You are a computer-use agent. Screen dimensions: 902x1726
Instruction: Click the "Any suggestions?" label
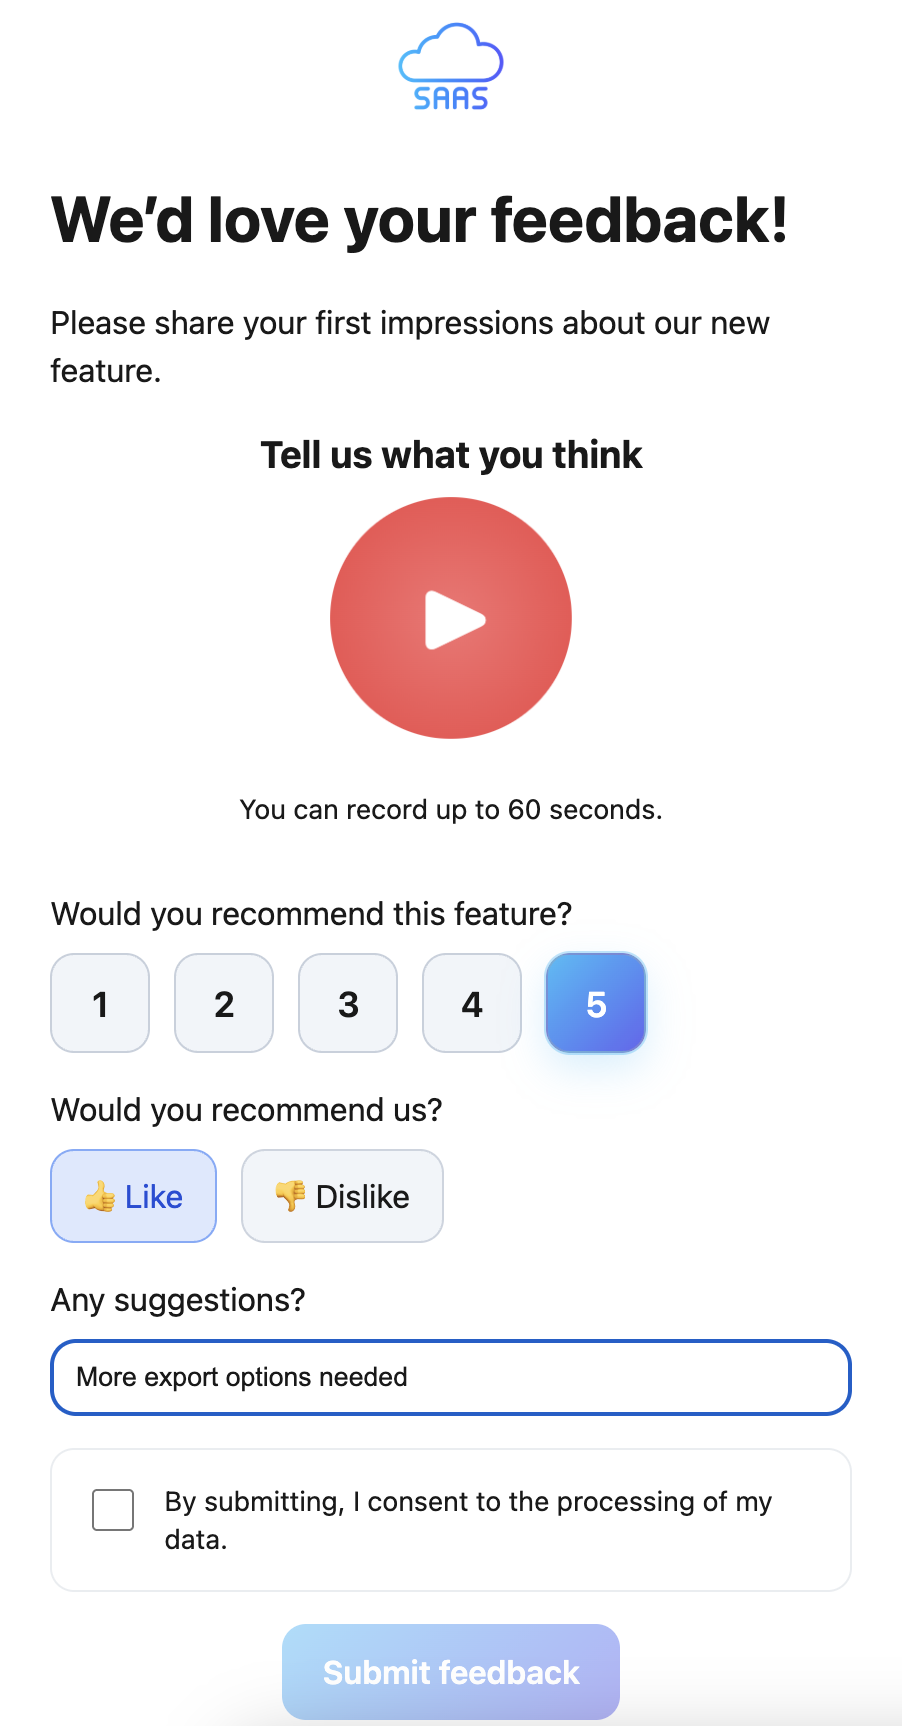pyautogui.click(x=178, y=1300)
